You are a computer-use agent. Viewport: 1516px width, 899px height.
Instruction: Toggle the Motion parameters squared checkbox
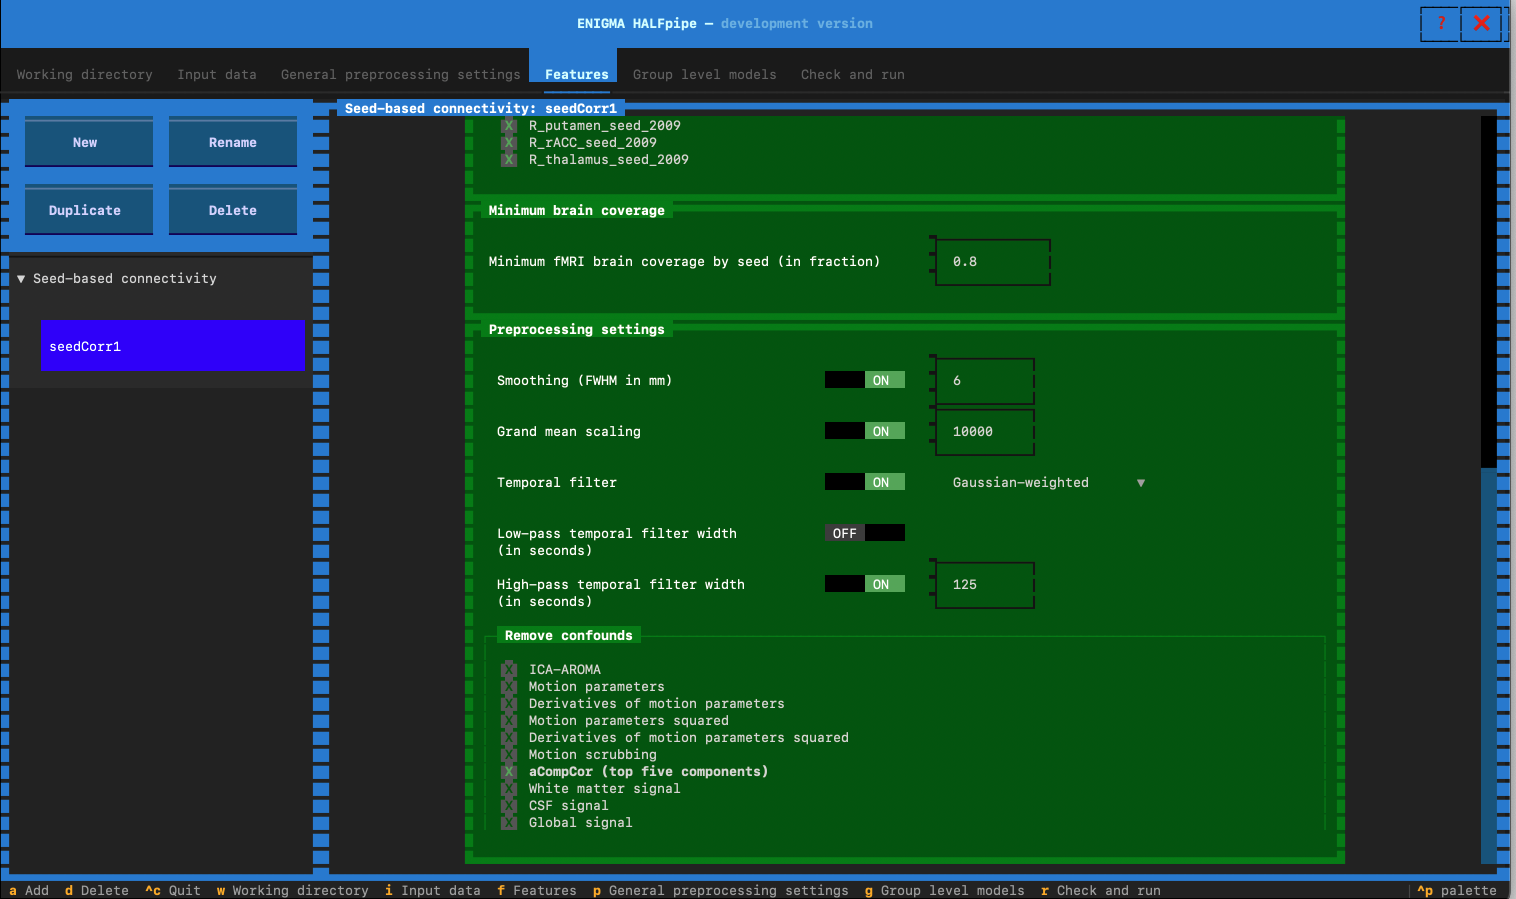pos(509,721)
